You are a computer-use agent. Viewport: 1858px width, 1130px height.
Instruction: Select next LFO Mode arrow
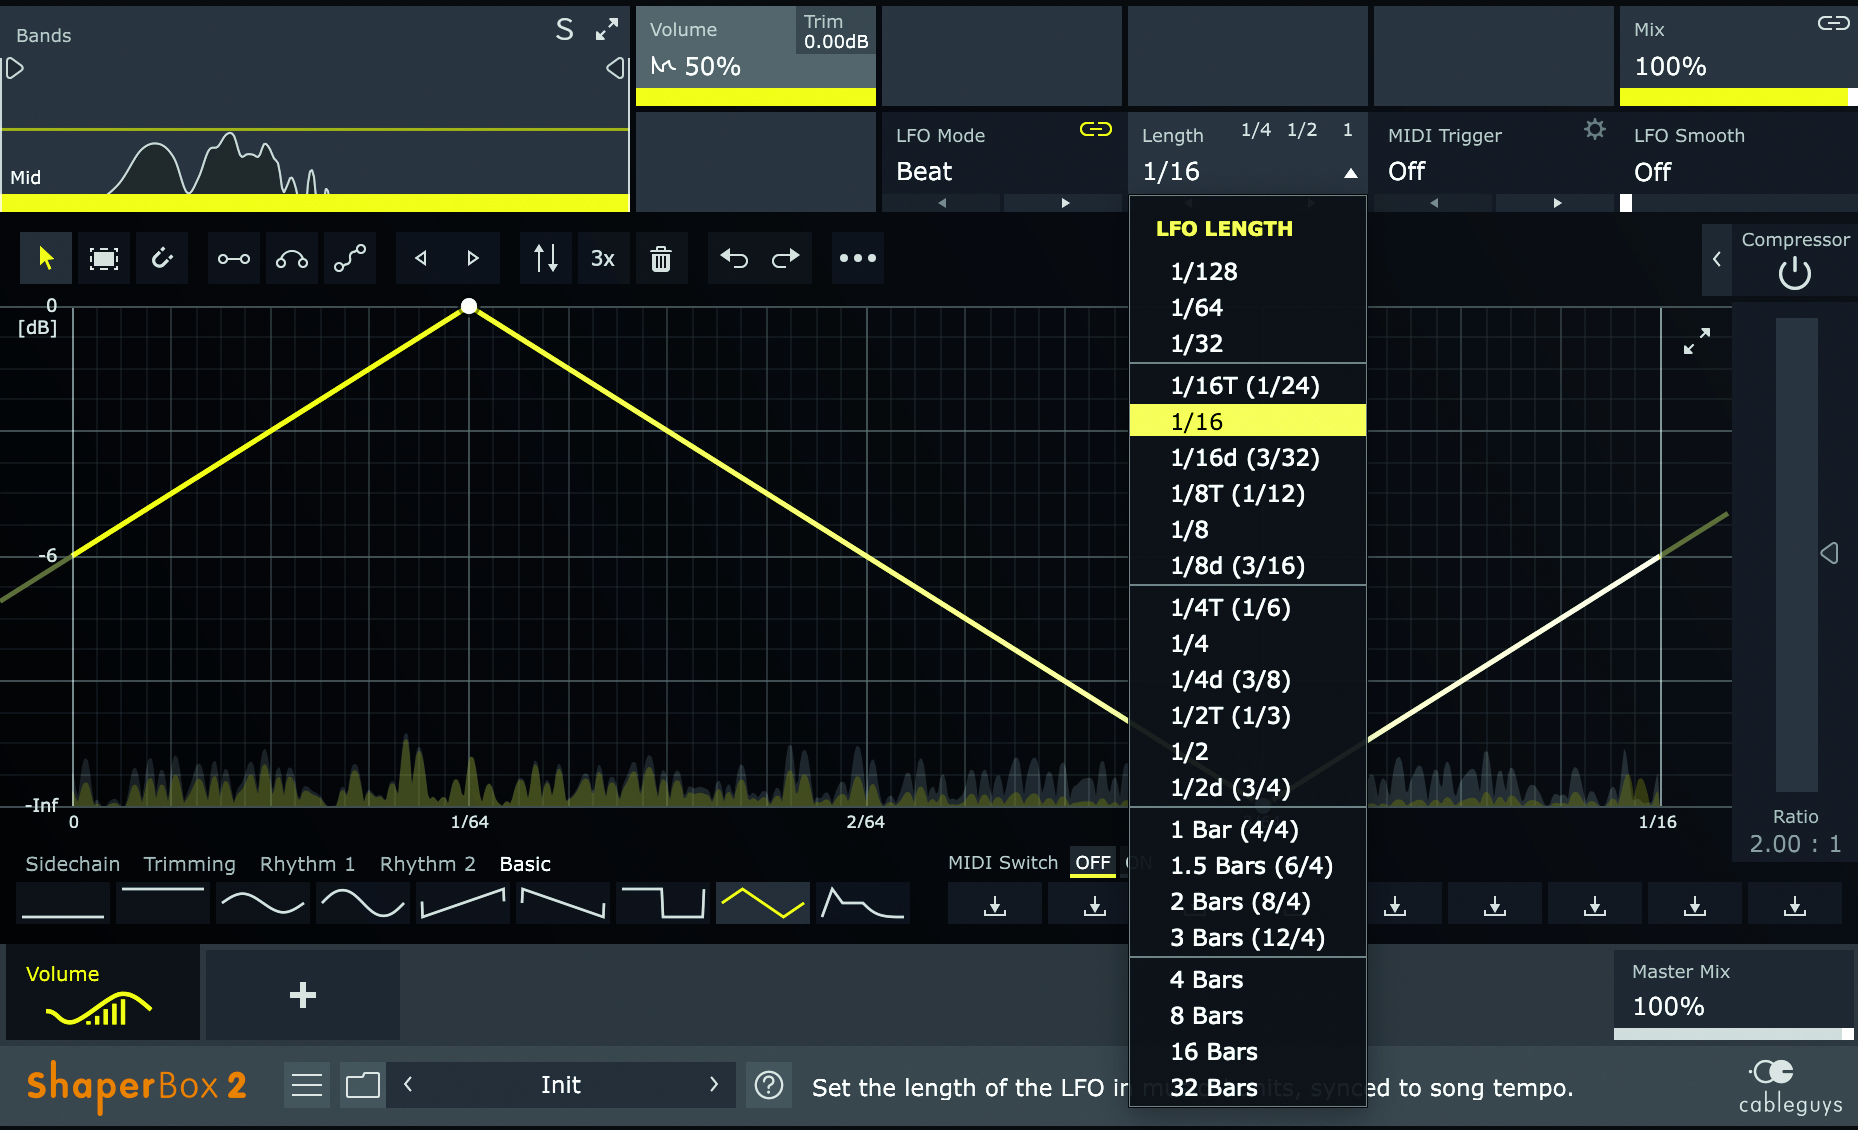point(1065,203)
